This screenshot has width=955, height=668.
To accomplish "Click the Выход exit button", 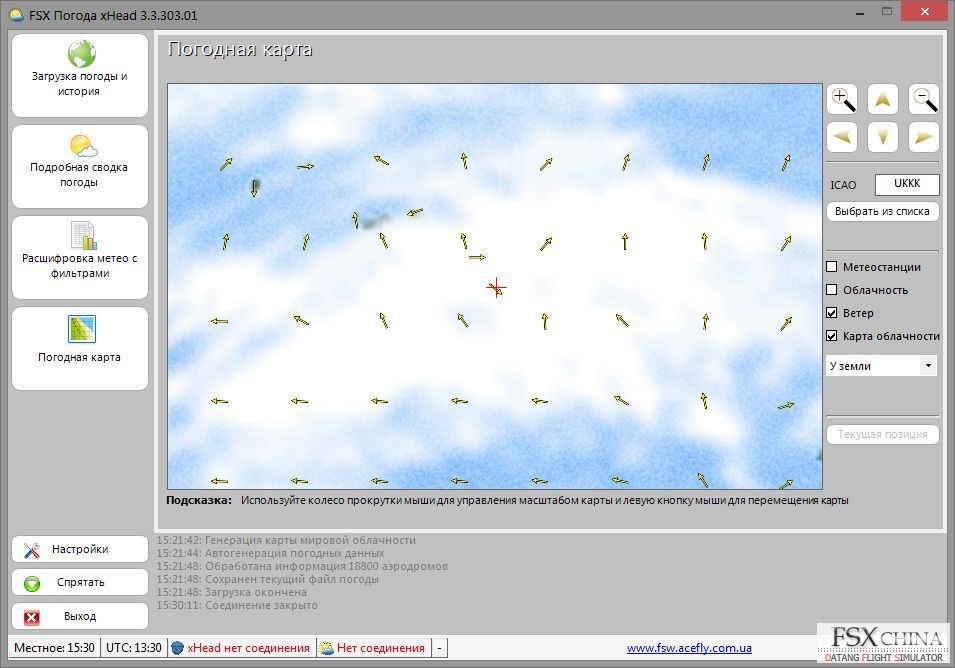I will 80,616.
